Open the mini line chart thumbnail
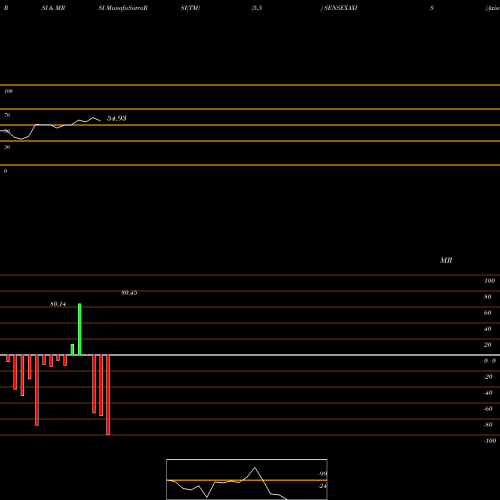 [x=247, y=479]
